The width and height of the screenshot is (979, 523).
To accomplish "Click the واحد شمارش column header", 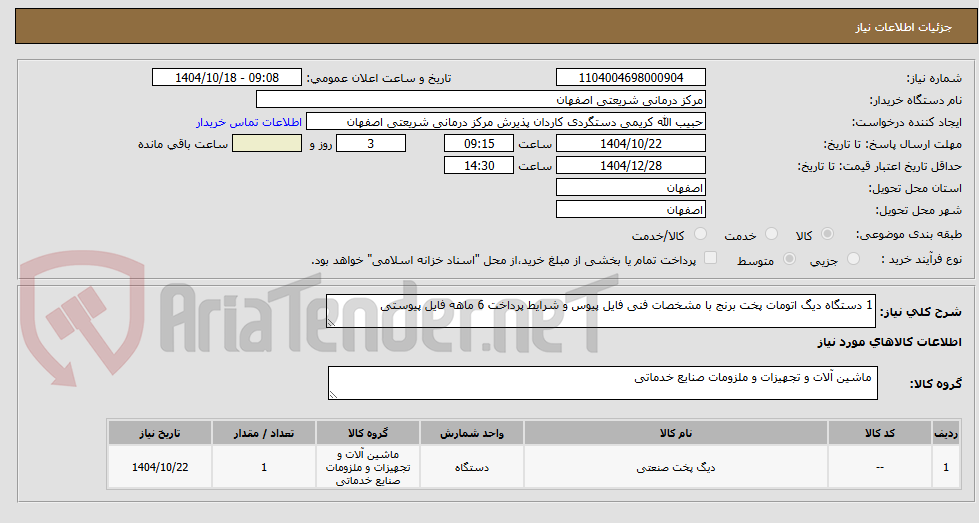I will (472, 433).
